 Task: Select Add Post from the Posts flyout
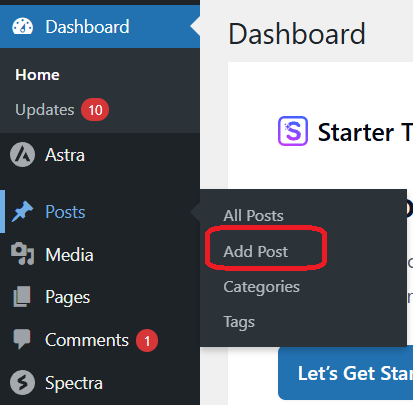coord(256,251)
